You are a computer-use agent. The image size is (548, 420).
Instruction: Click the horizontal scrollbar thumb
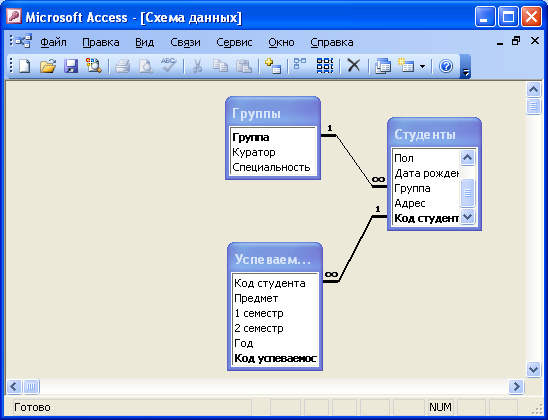pos(31,386)
